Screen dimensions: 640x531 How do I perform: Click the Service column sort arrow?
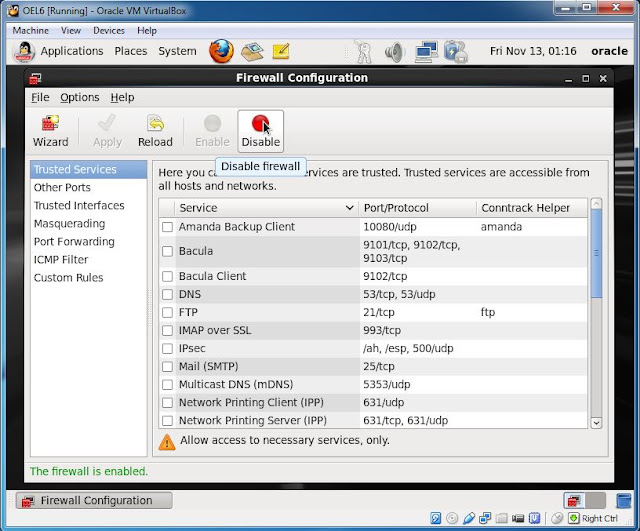coord(349,208)
